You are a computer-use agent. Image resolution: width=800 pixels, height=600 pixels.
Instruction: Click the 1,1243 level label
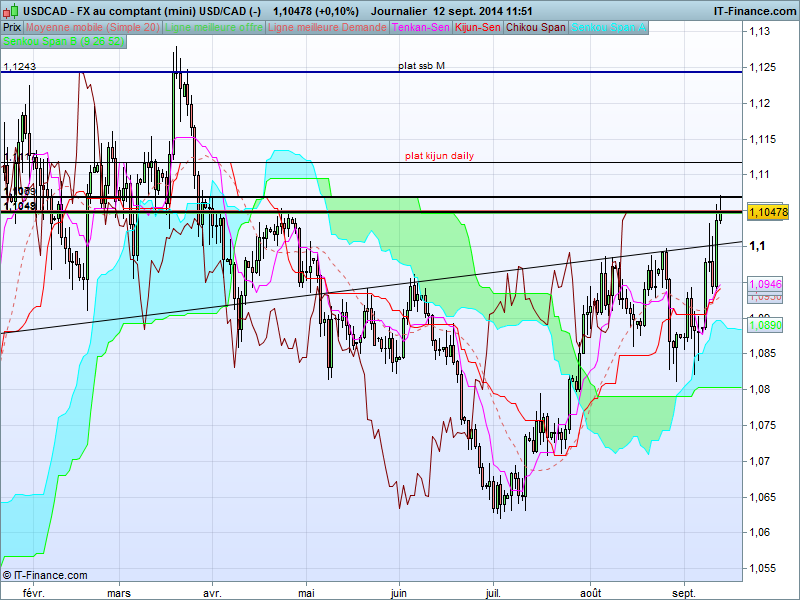[x=19, y=66]
